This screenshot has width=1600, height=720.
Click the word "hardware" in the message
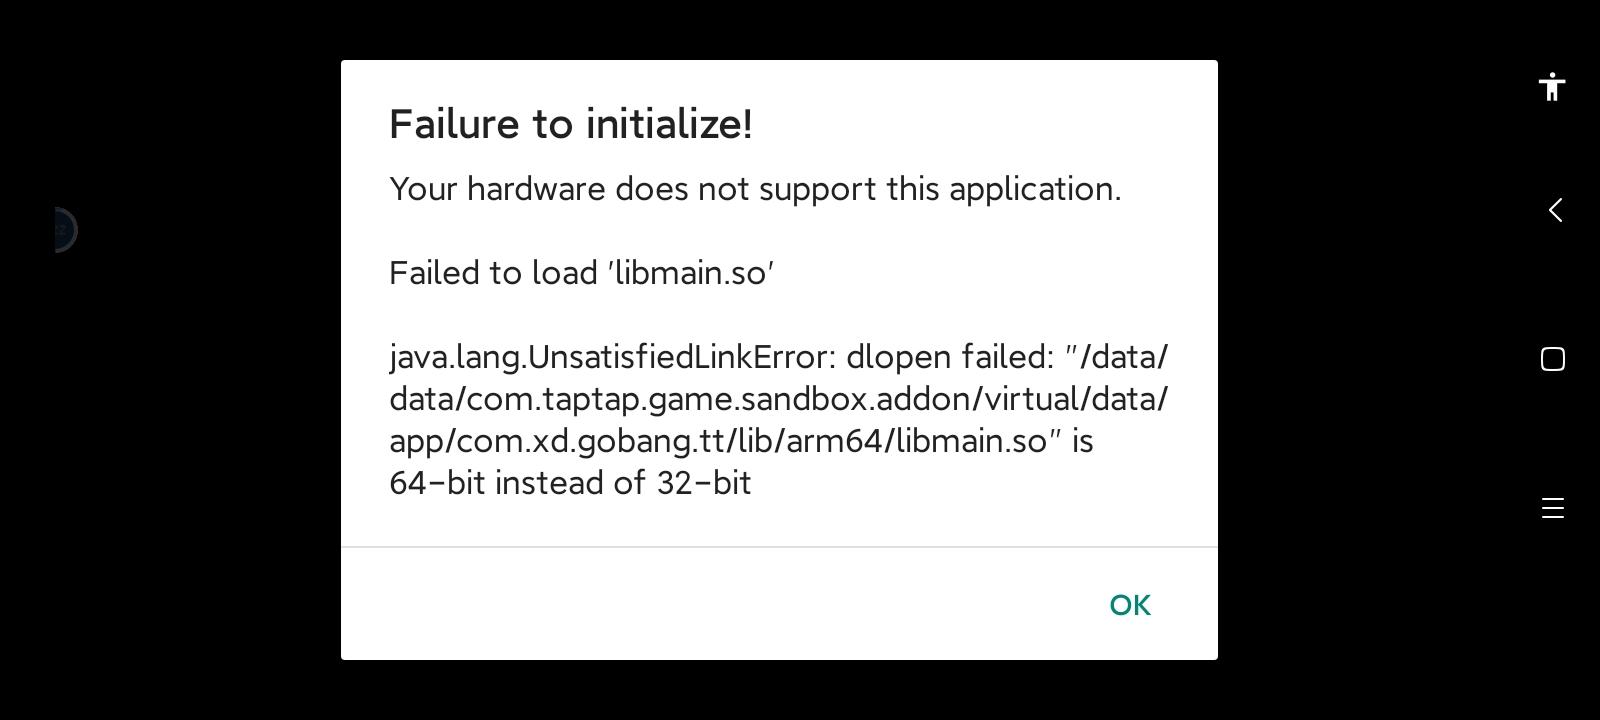[x=536, y=189]
